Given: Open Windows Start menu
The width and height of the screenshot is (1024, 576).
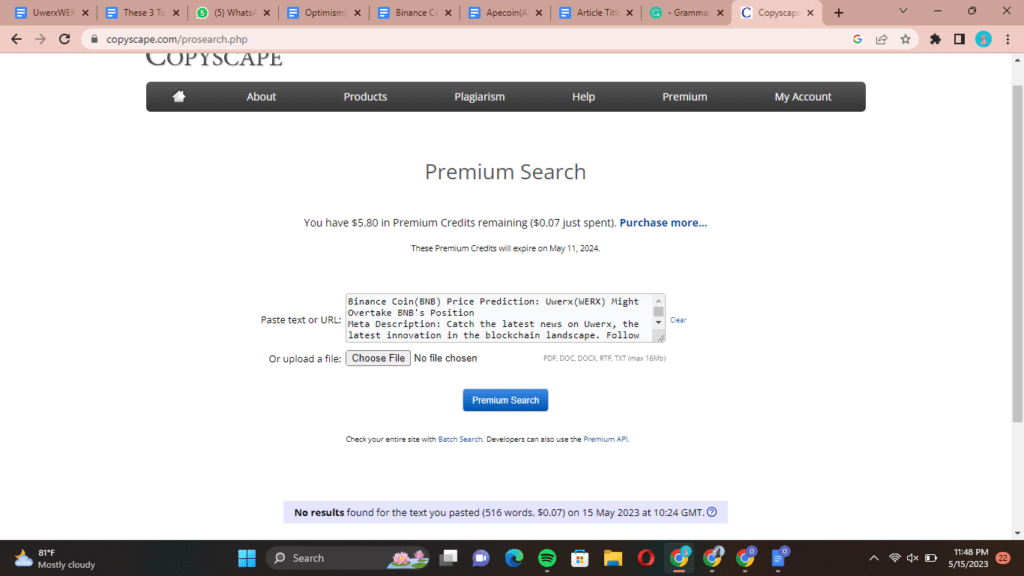Looking at the screenshot, I should click(247, 558).
